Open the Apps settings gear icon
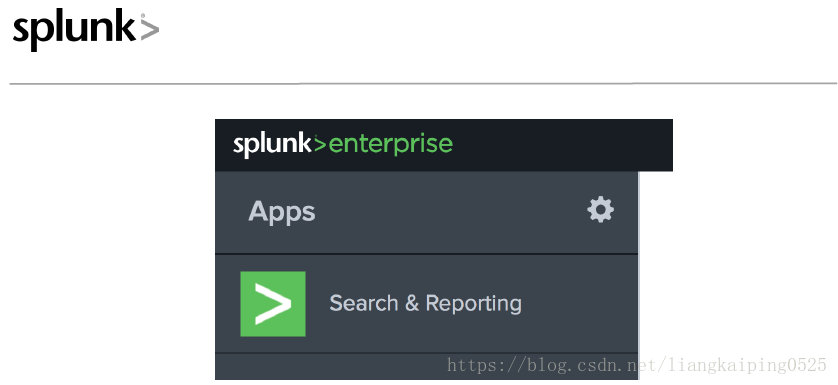838x385 pixels. click(600, 210)
